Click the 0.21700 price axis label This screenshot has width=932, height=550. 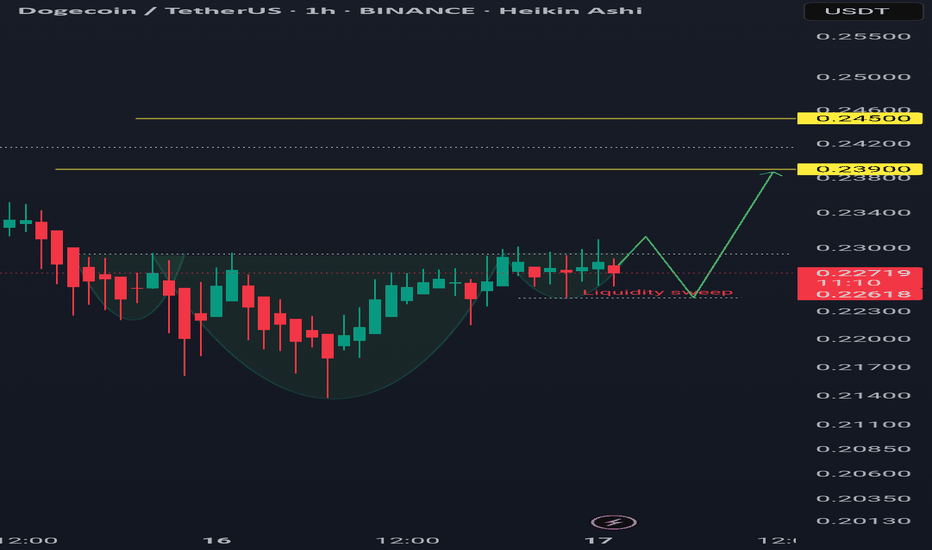(864, 367)
